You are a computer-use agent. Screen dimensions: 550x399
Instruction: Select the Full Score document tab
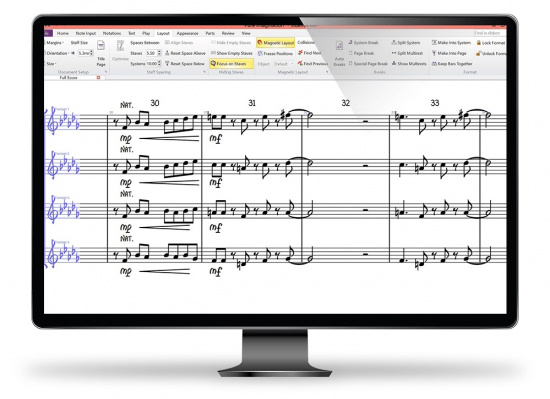coord(69,78)
